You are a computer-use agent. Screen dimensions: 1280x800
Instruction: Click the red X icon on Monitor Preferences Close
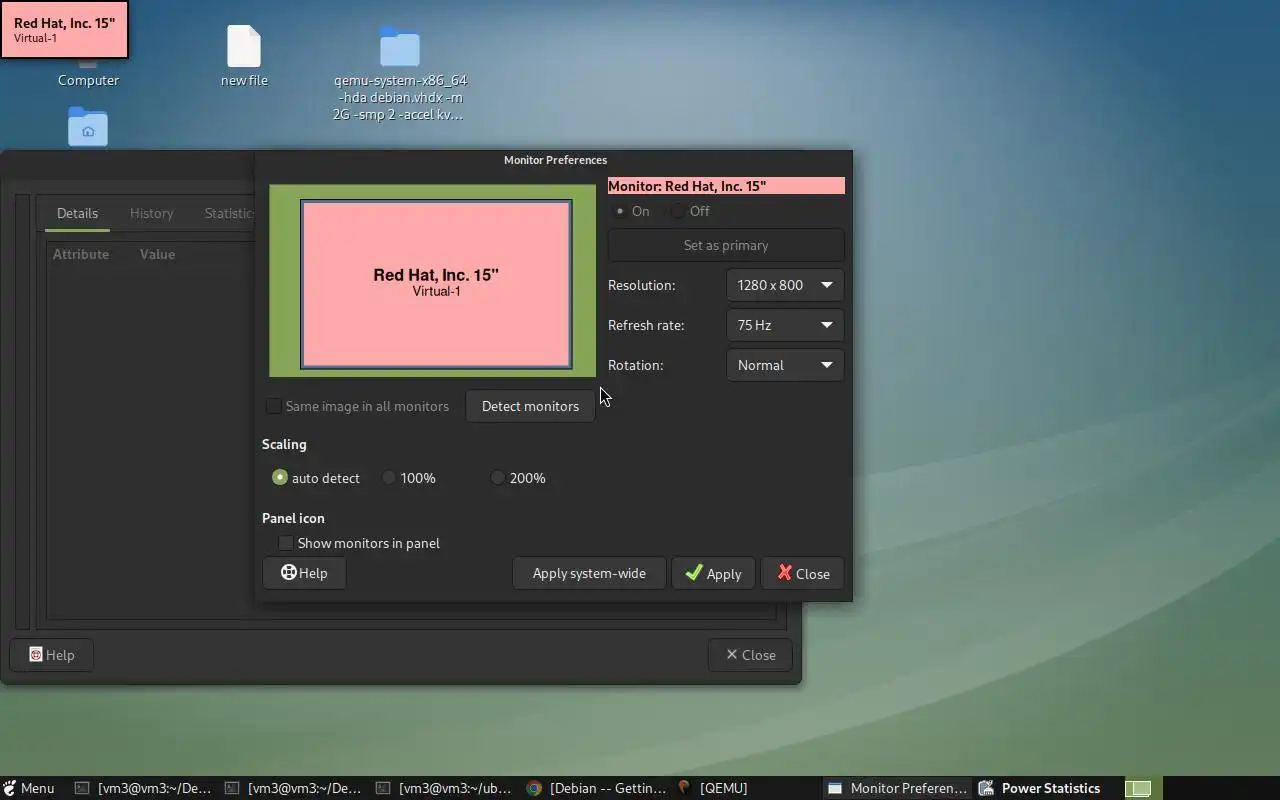(785, 573)
